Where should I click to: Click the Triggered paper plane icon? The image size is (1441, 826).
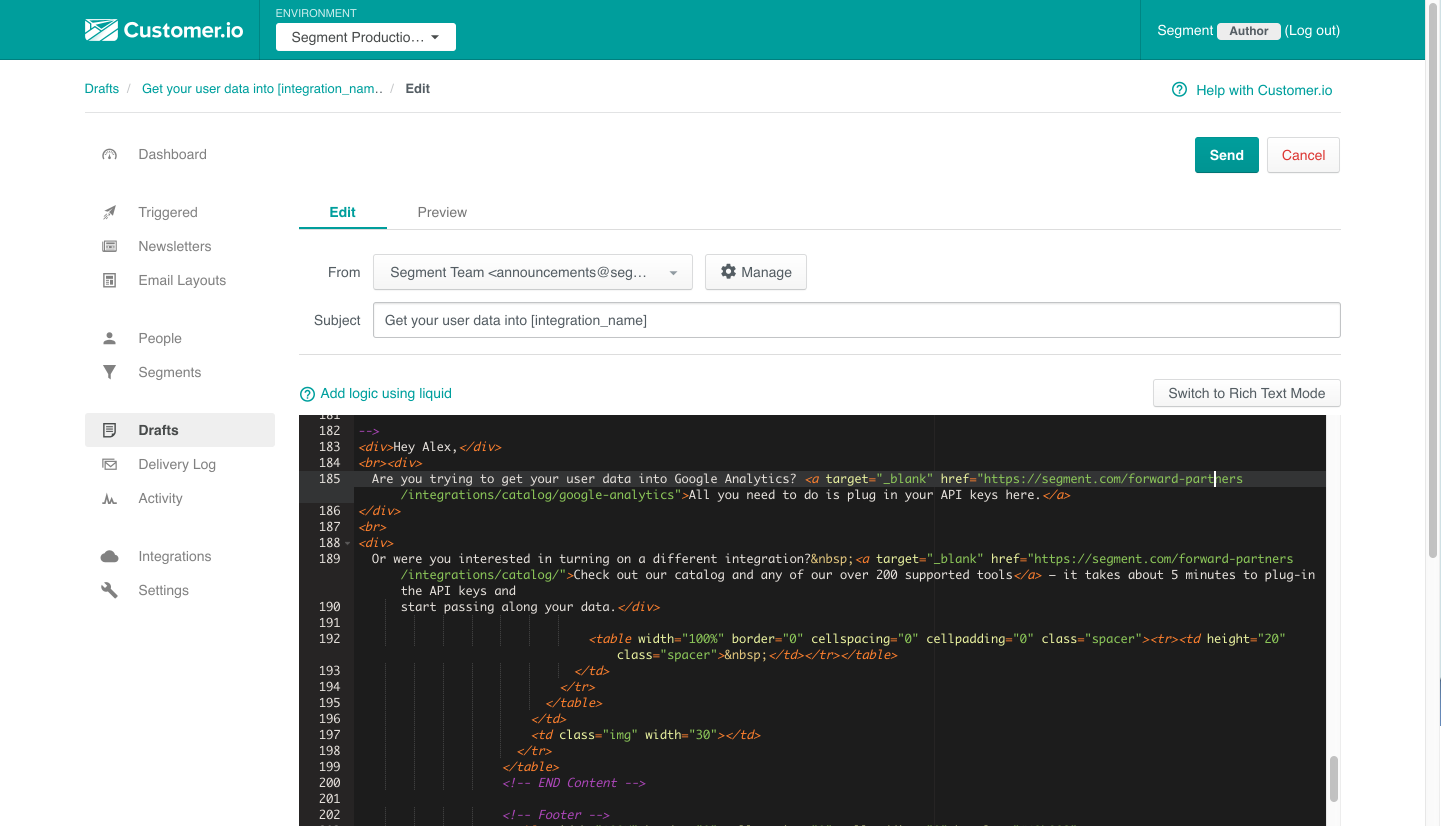click(x=110, y=213)
